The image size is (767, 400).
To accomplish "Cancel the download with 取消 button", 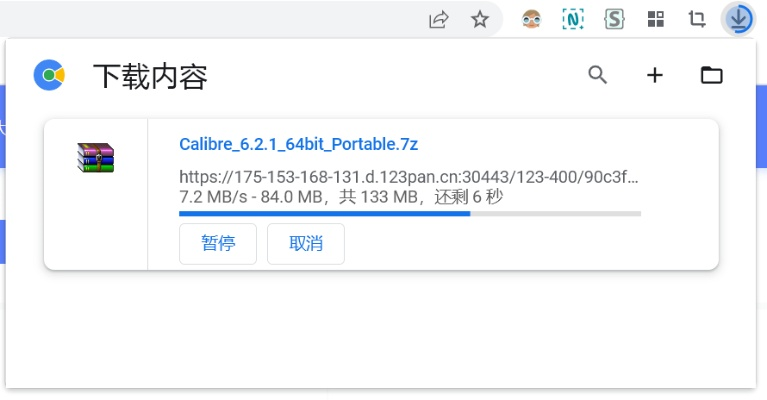I will click(306, 244).
